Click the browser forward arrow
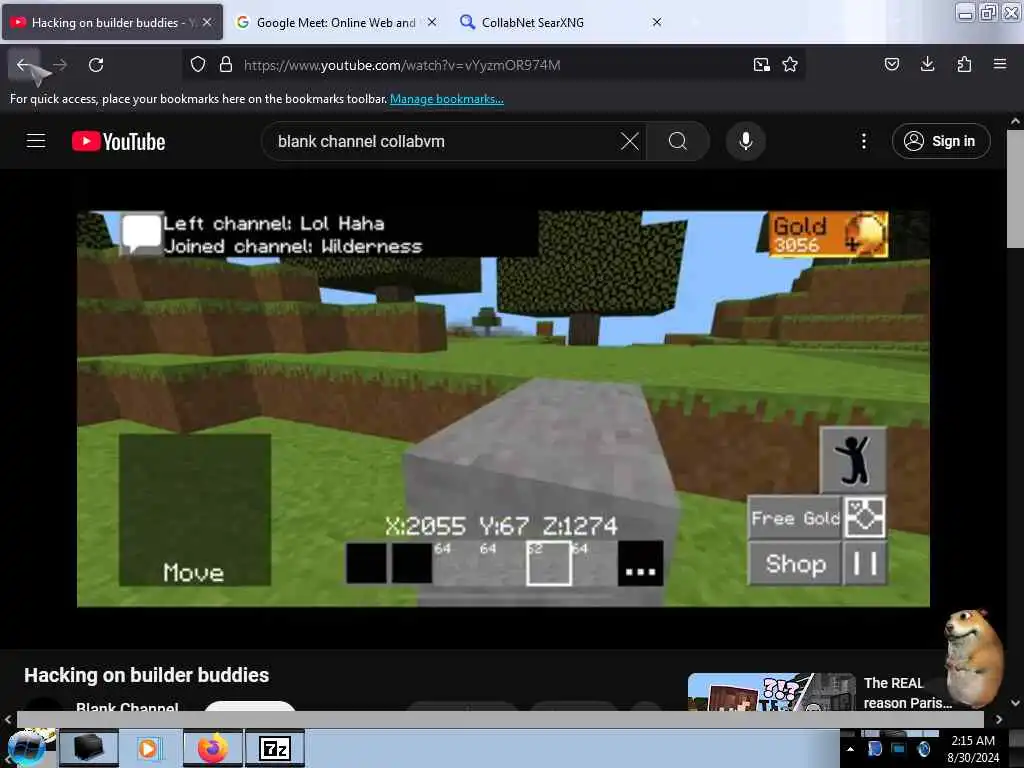 pyautogui.click(x=60, y=65)
